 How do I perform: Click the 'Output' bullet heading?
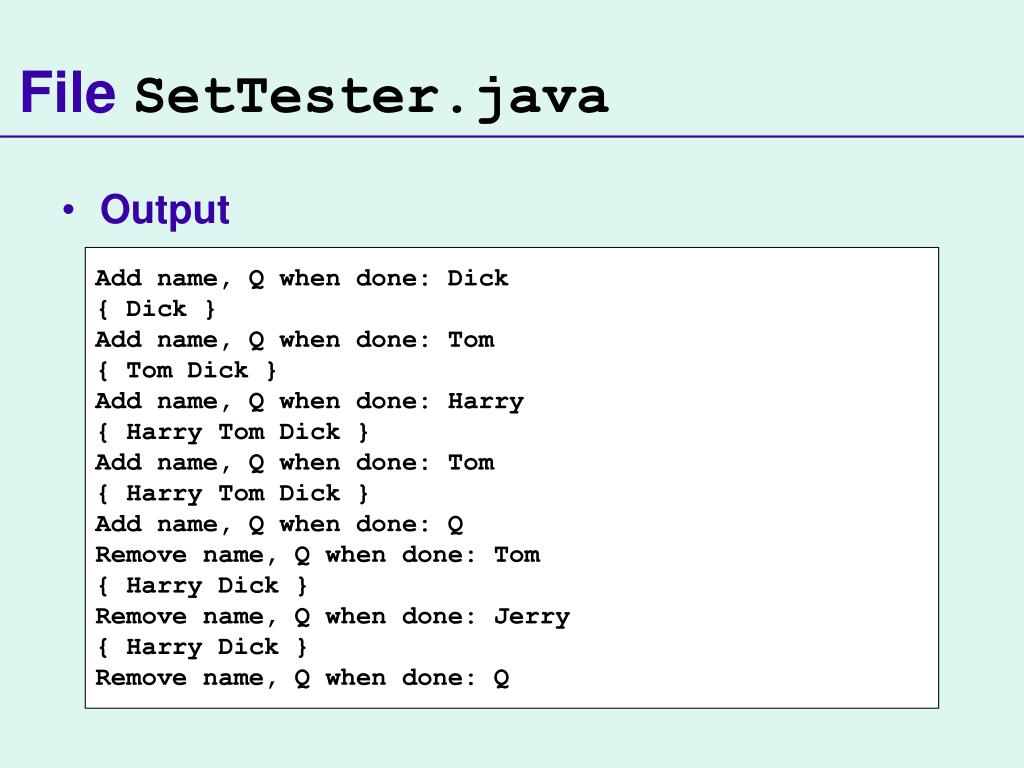coord(165,210)
